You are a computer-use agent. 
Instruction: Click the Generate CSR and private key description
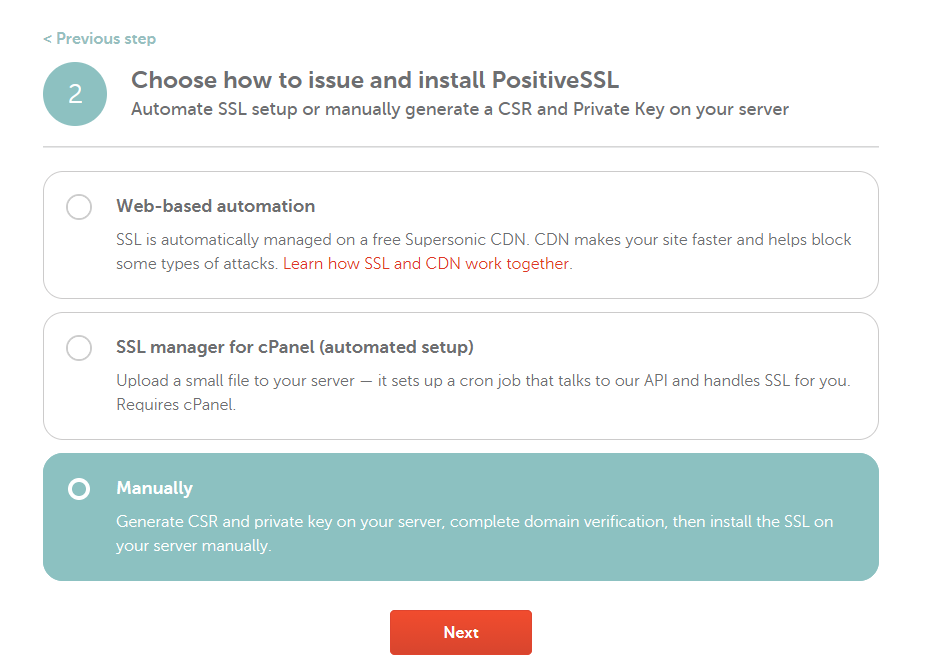pyautogui.click(x=474, y=522)
